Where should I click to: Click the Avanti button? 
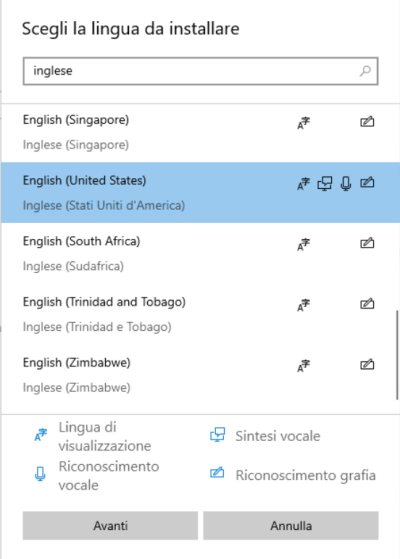(x=110, y=525)
